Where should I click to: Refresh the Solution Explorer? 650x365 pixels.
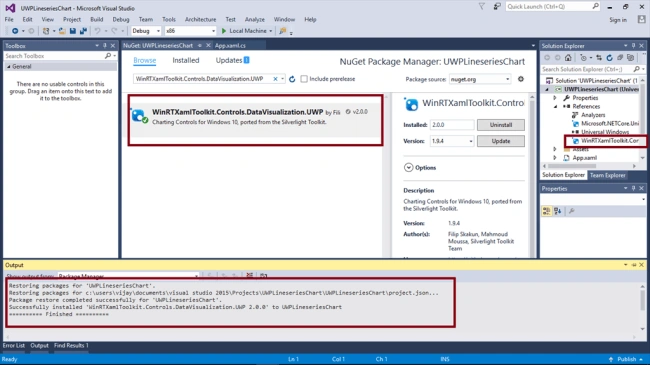[x=609, y=58]
